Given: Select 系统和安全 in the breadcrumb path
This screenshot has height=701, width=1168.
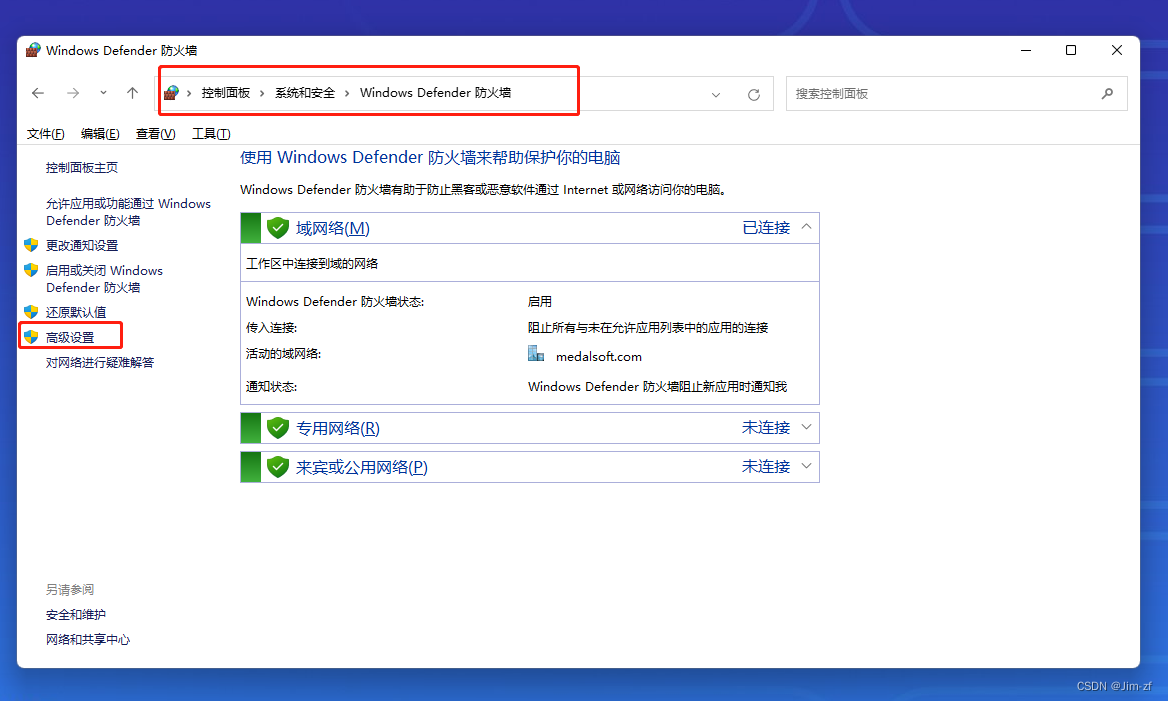Looking at the screenshot, I should [x=305, y=93].
